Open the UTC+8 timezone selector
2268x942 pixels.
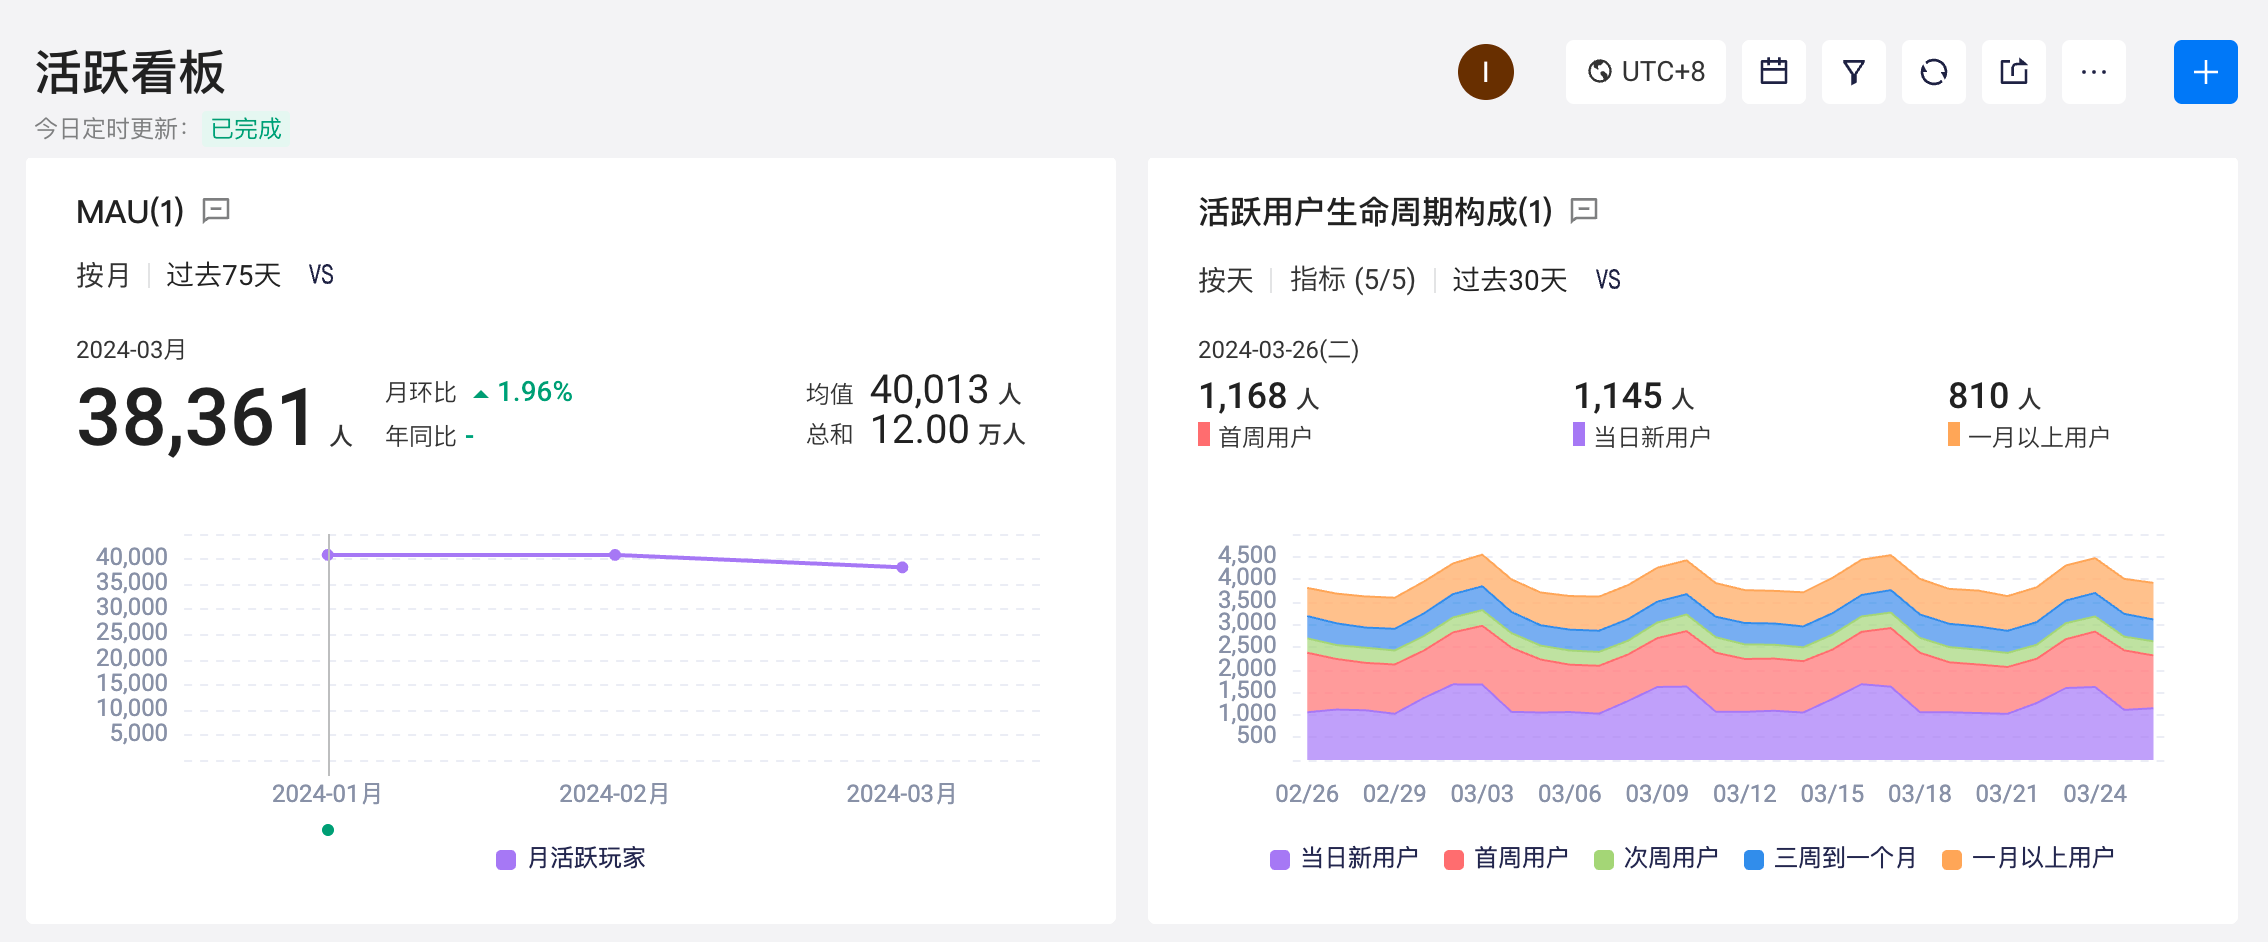(x=1645, y=72)
